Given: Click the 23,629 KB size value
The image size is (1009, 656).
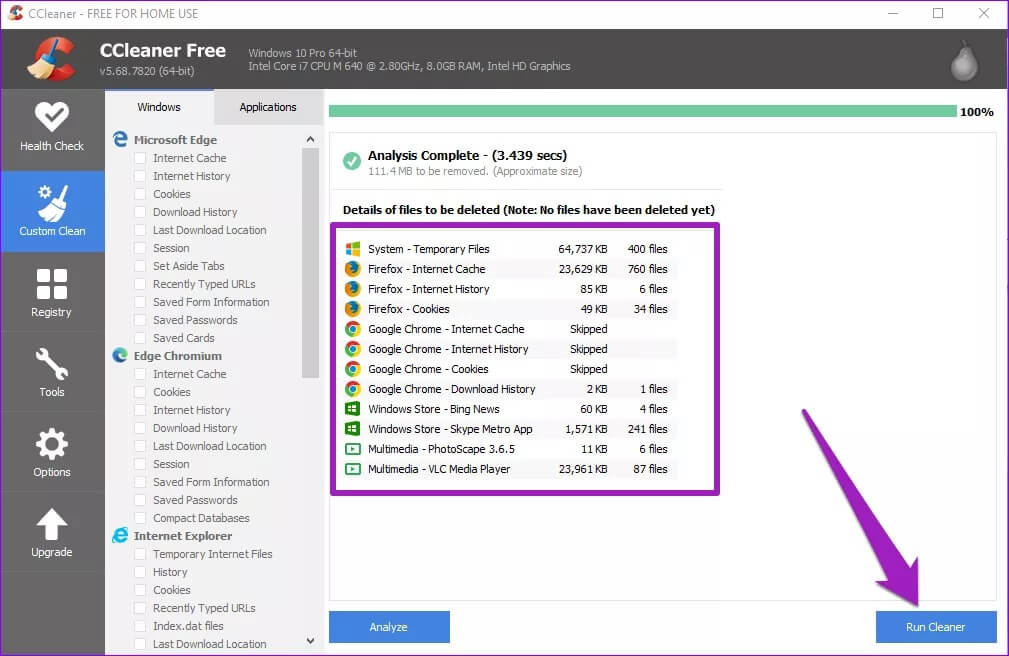Looking at the screenshot, I should pos(583,268).
